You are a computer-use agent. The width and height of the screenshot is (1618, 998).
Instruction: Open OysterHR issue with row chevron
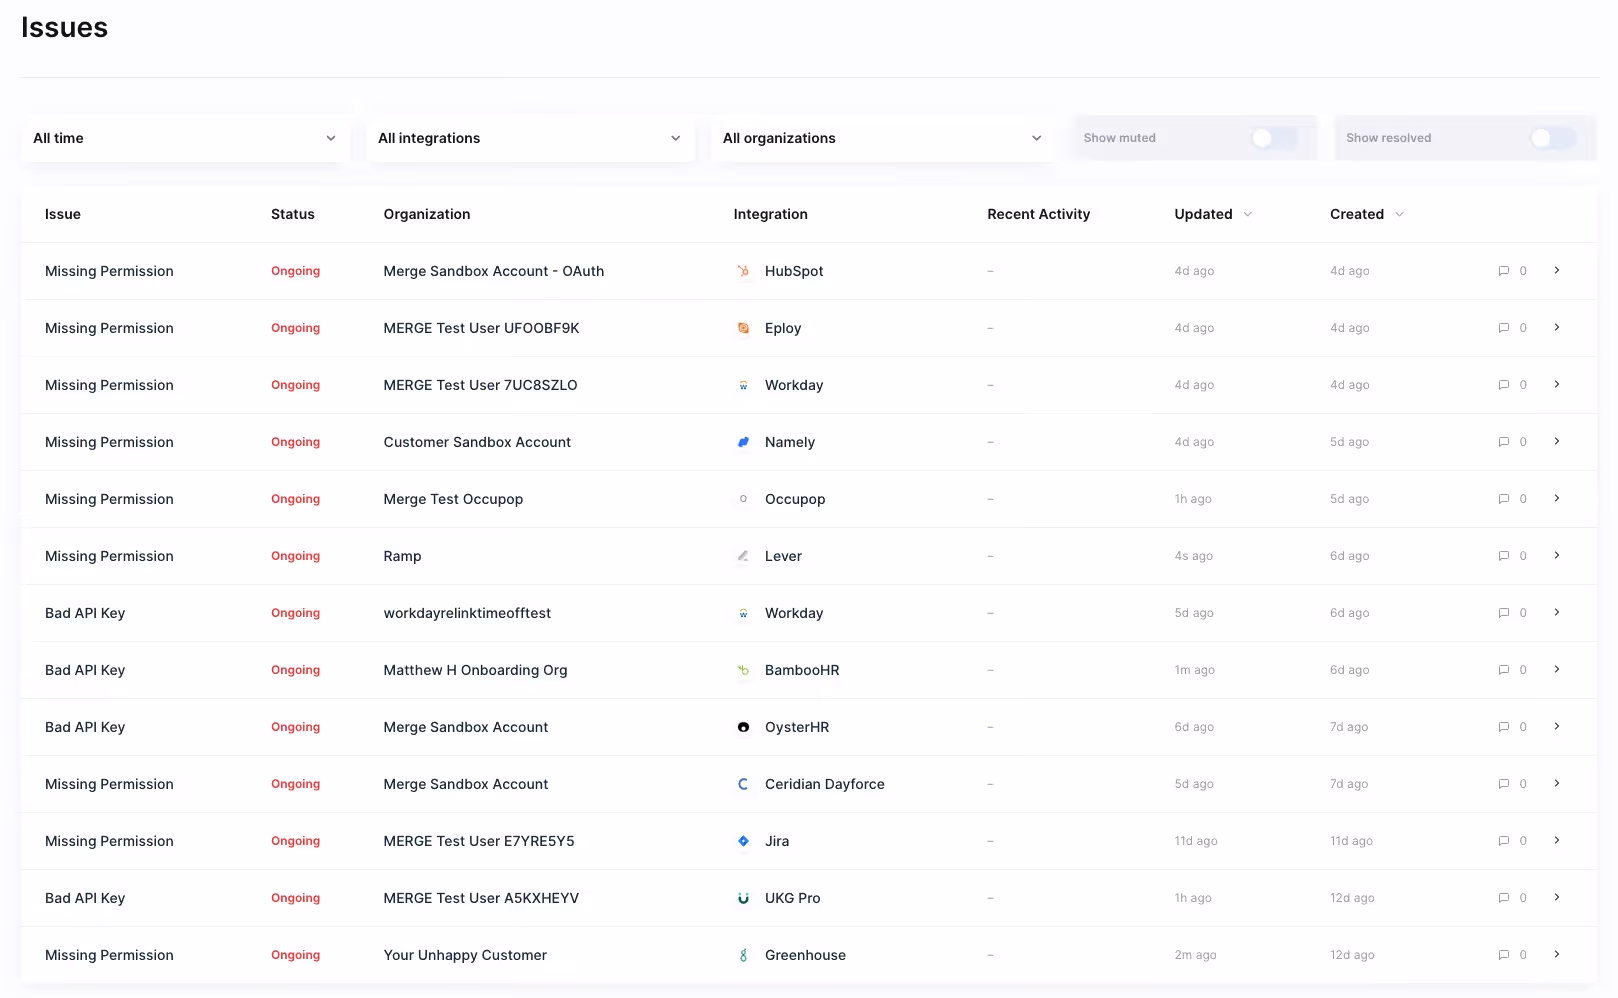pyautogui.click(x=1557, y=727)
